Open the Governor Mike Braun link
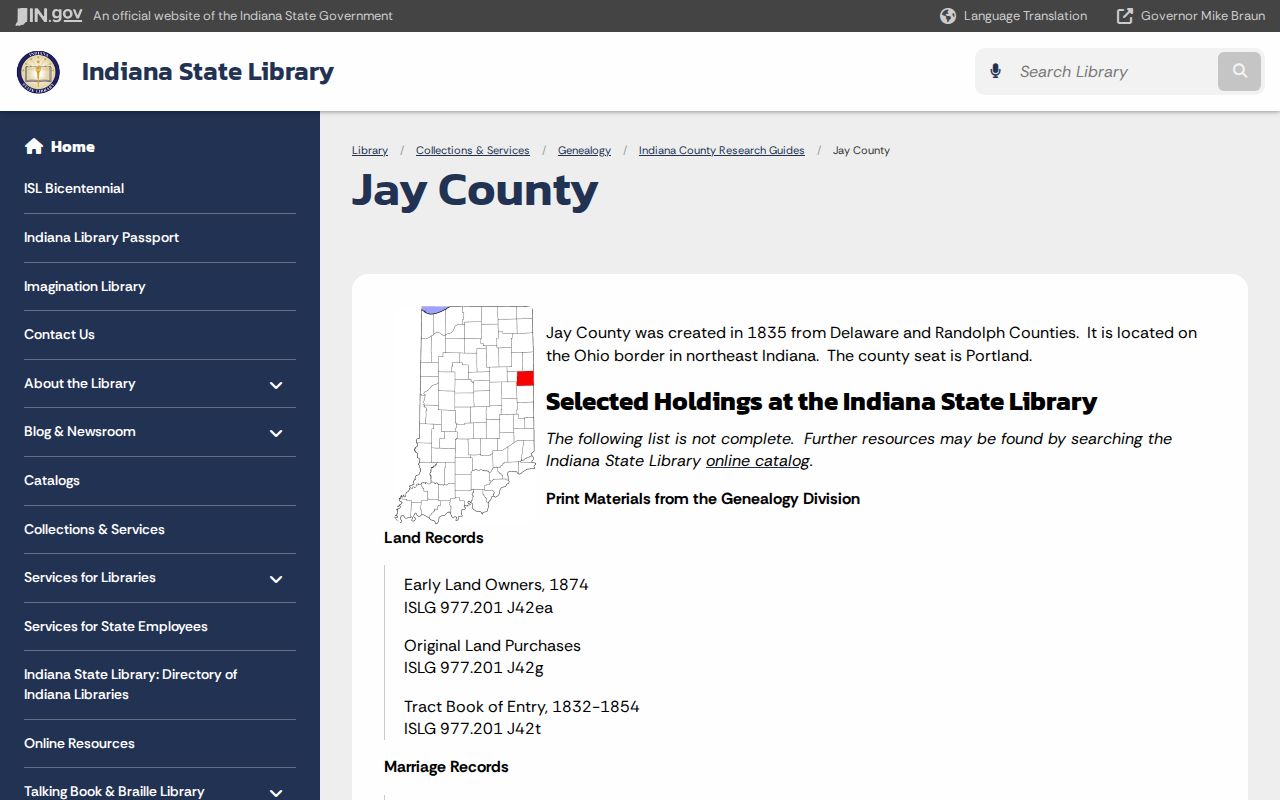This screenshot has height=800, width=1280. pos(1203,16)
